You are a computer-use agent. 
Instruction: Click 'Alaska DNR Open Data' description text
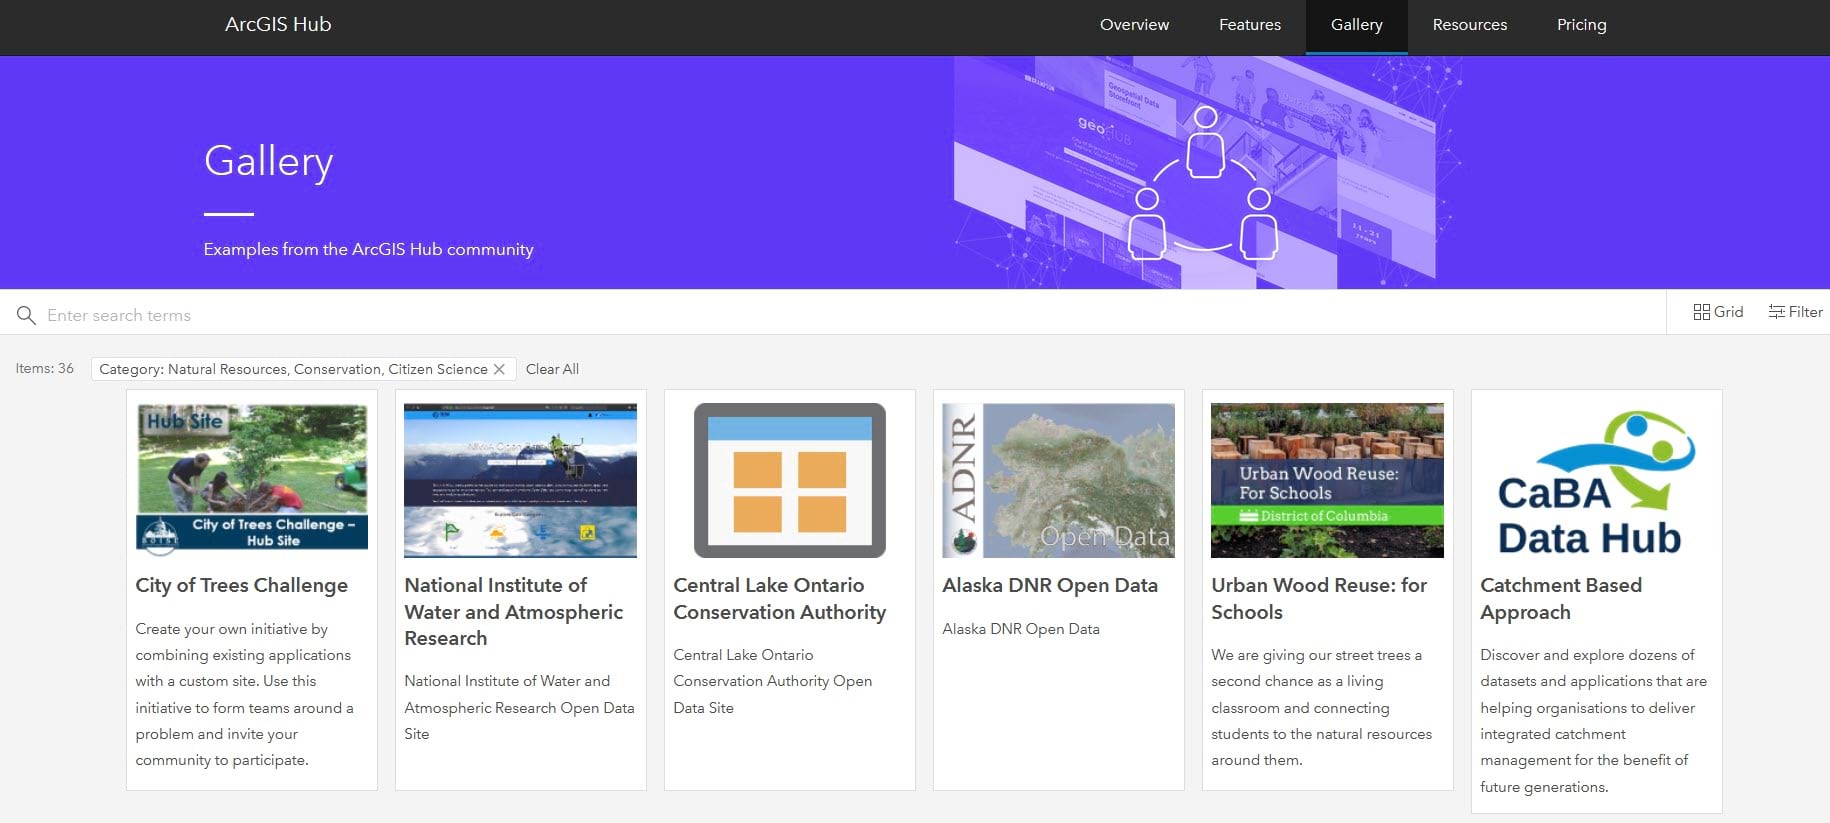tap(1021, 629)
